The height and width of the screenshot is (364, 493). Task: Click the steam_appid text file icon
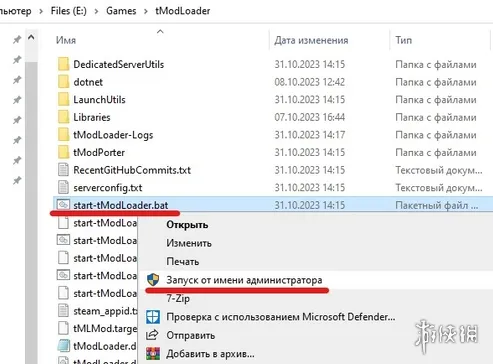(x=63, y=311)
